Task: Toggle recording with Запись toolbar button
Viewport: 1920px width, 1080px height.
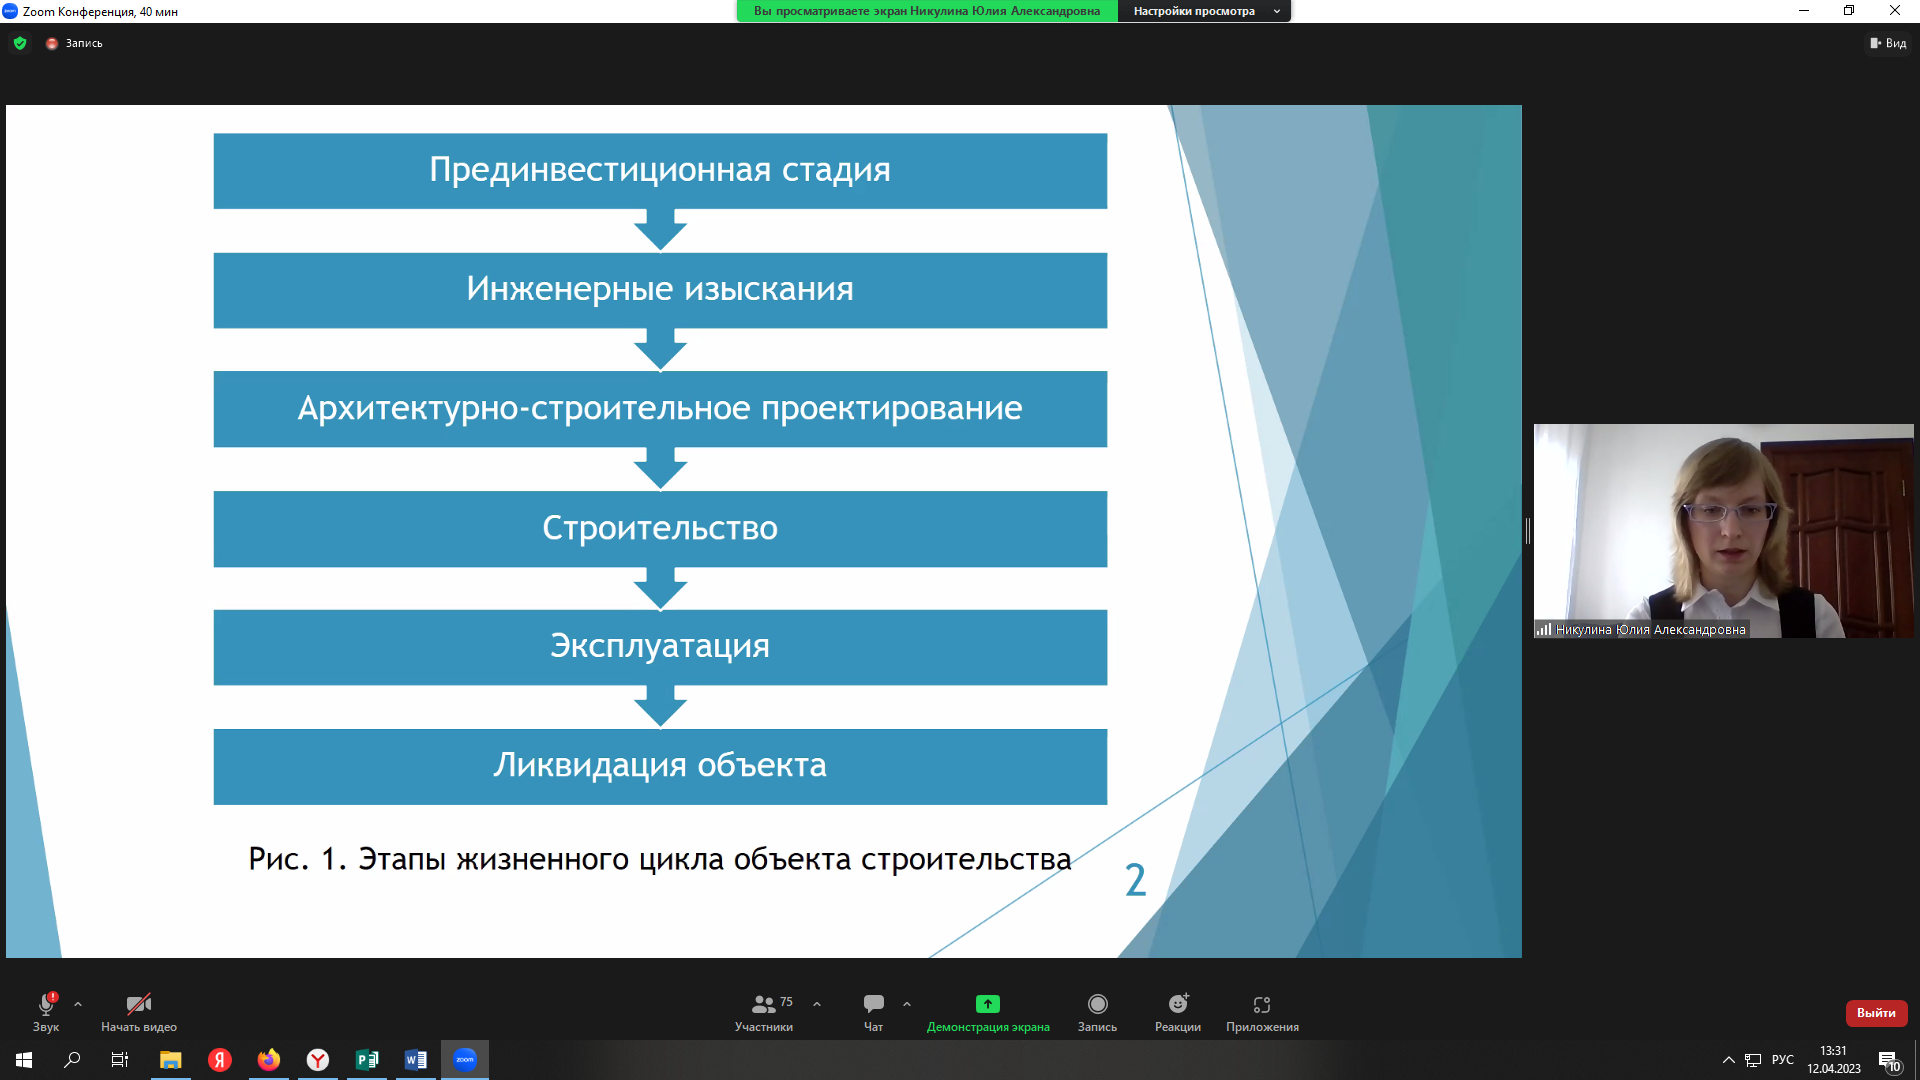Action: [x=1097, y=1011]
